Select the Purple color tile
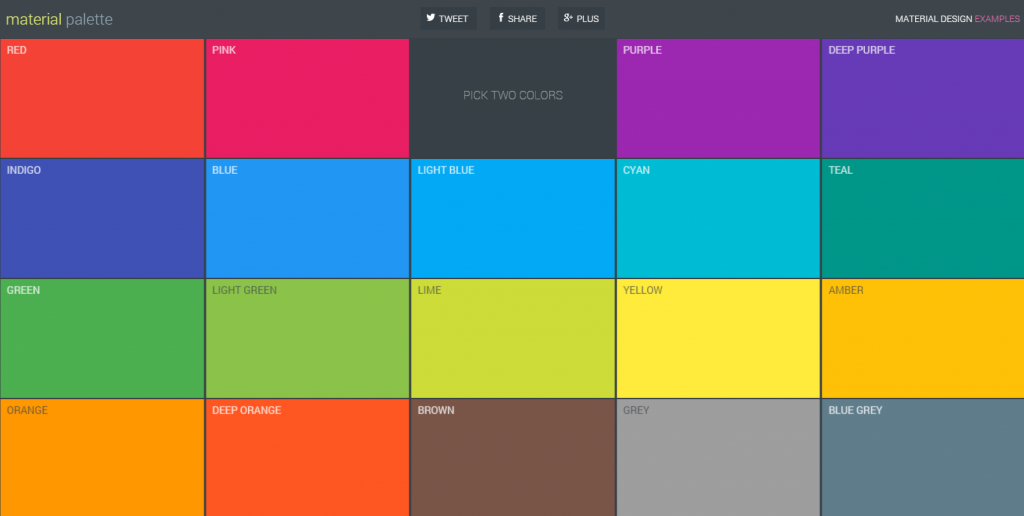 [718, 98]
